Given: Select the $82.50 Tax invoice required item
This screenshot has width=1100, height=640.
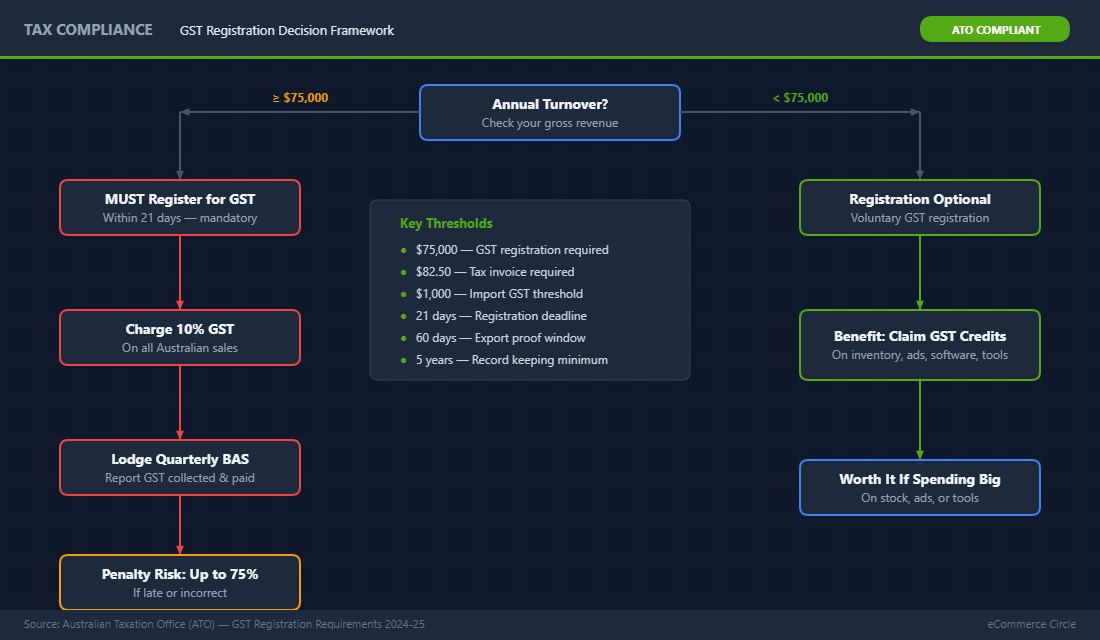Looking at the screenshot, I should tap(494, 272).
